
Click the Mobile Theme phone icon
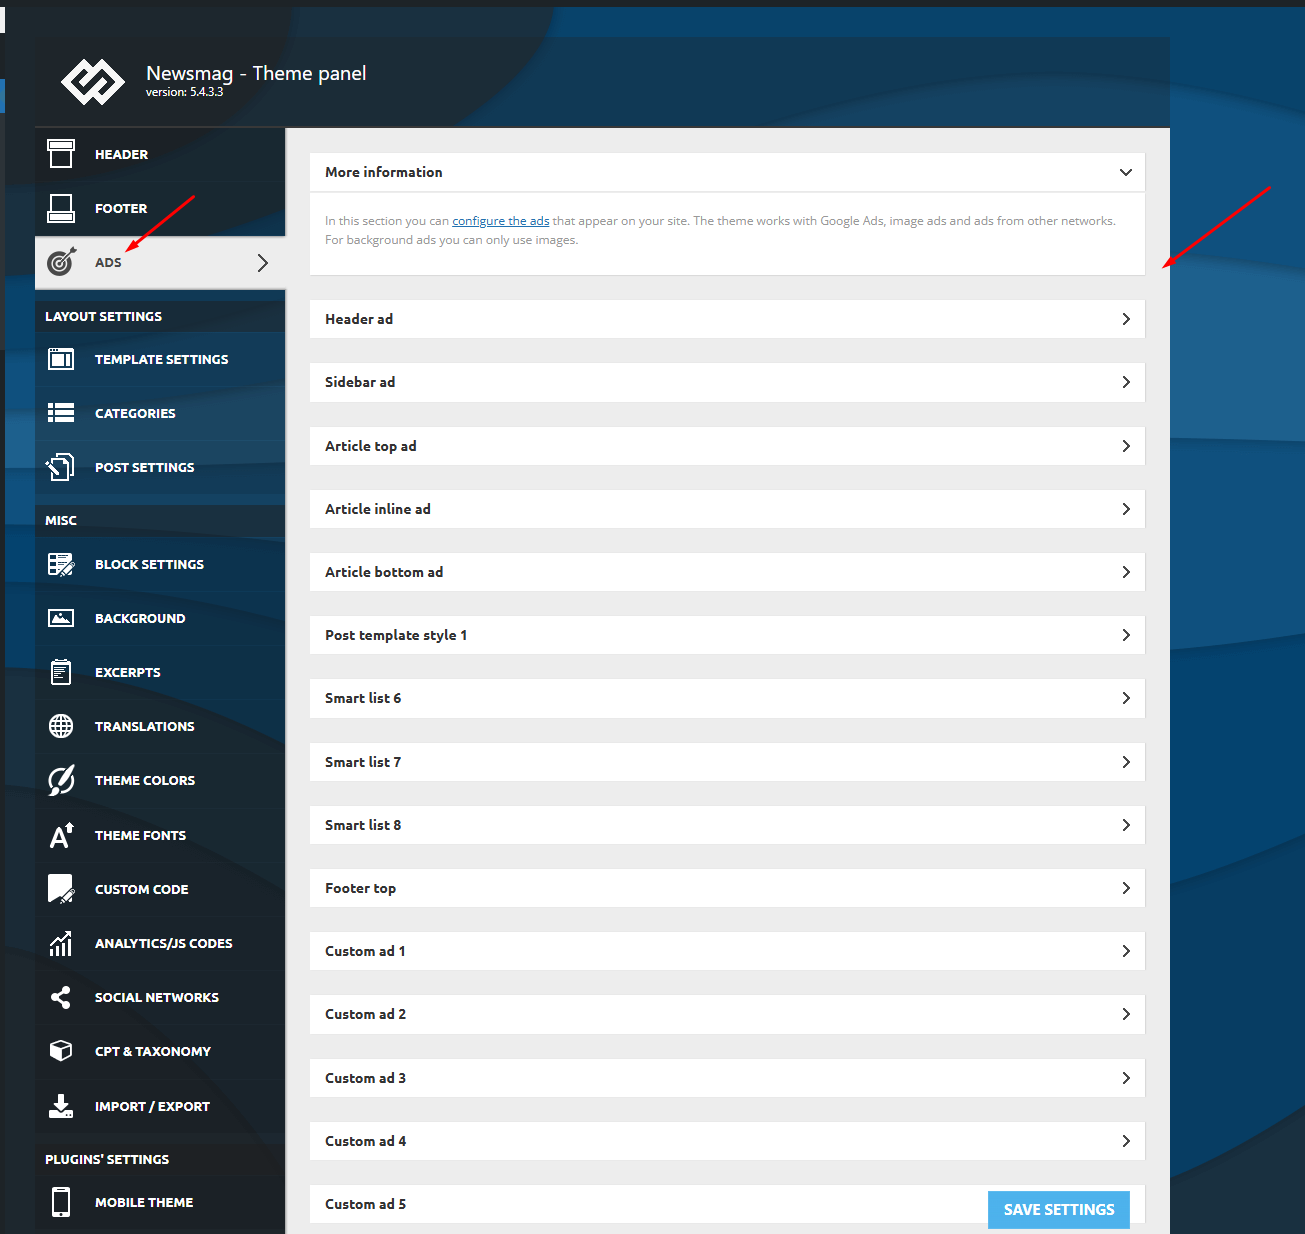click(x=61, y=1202)
